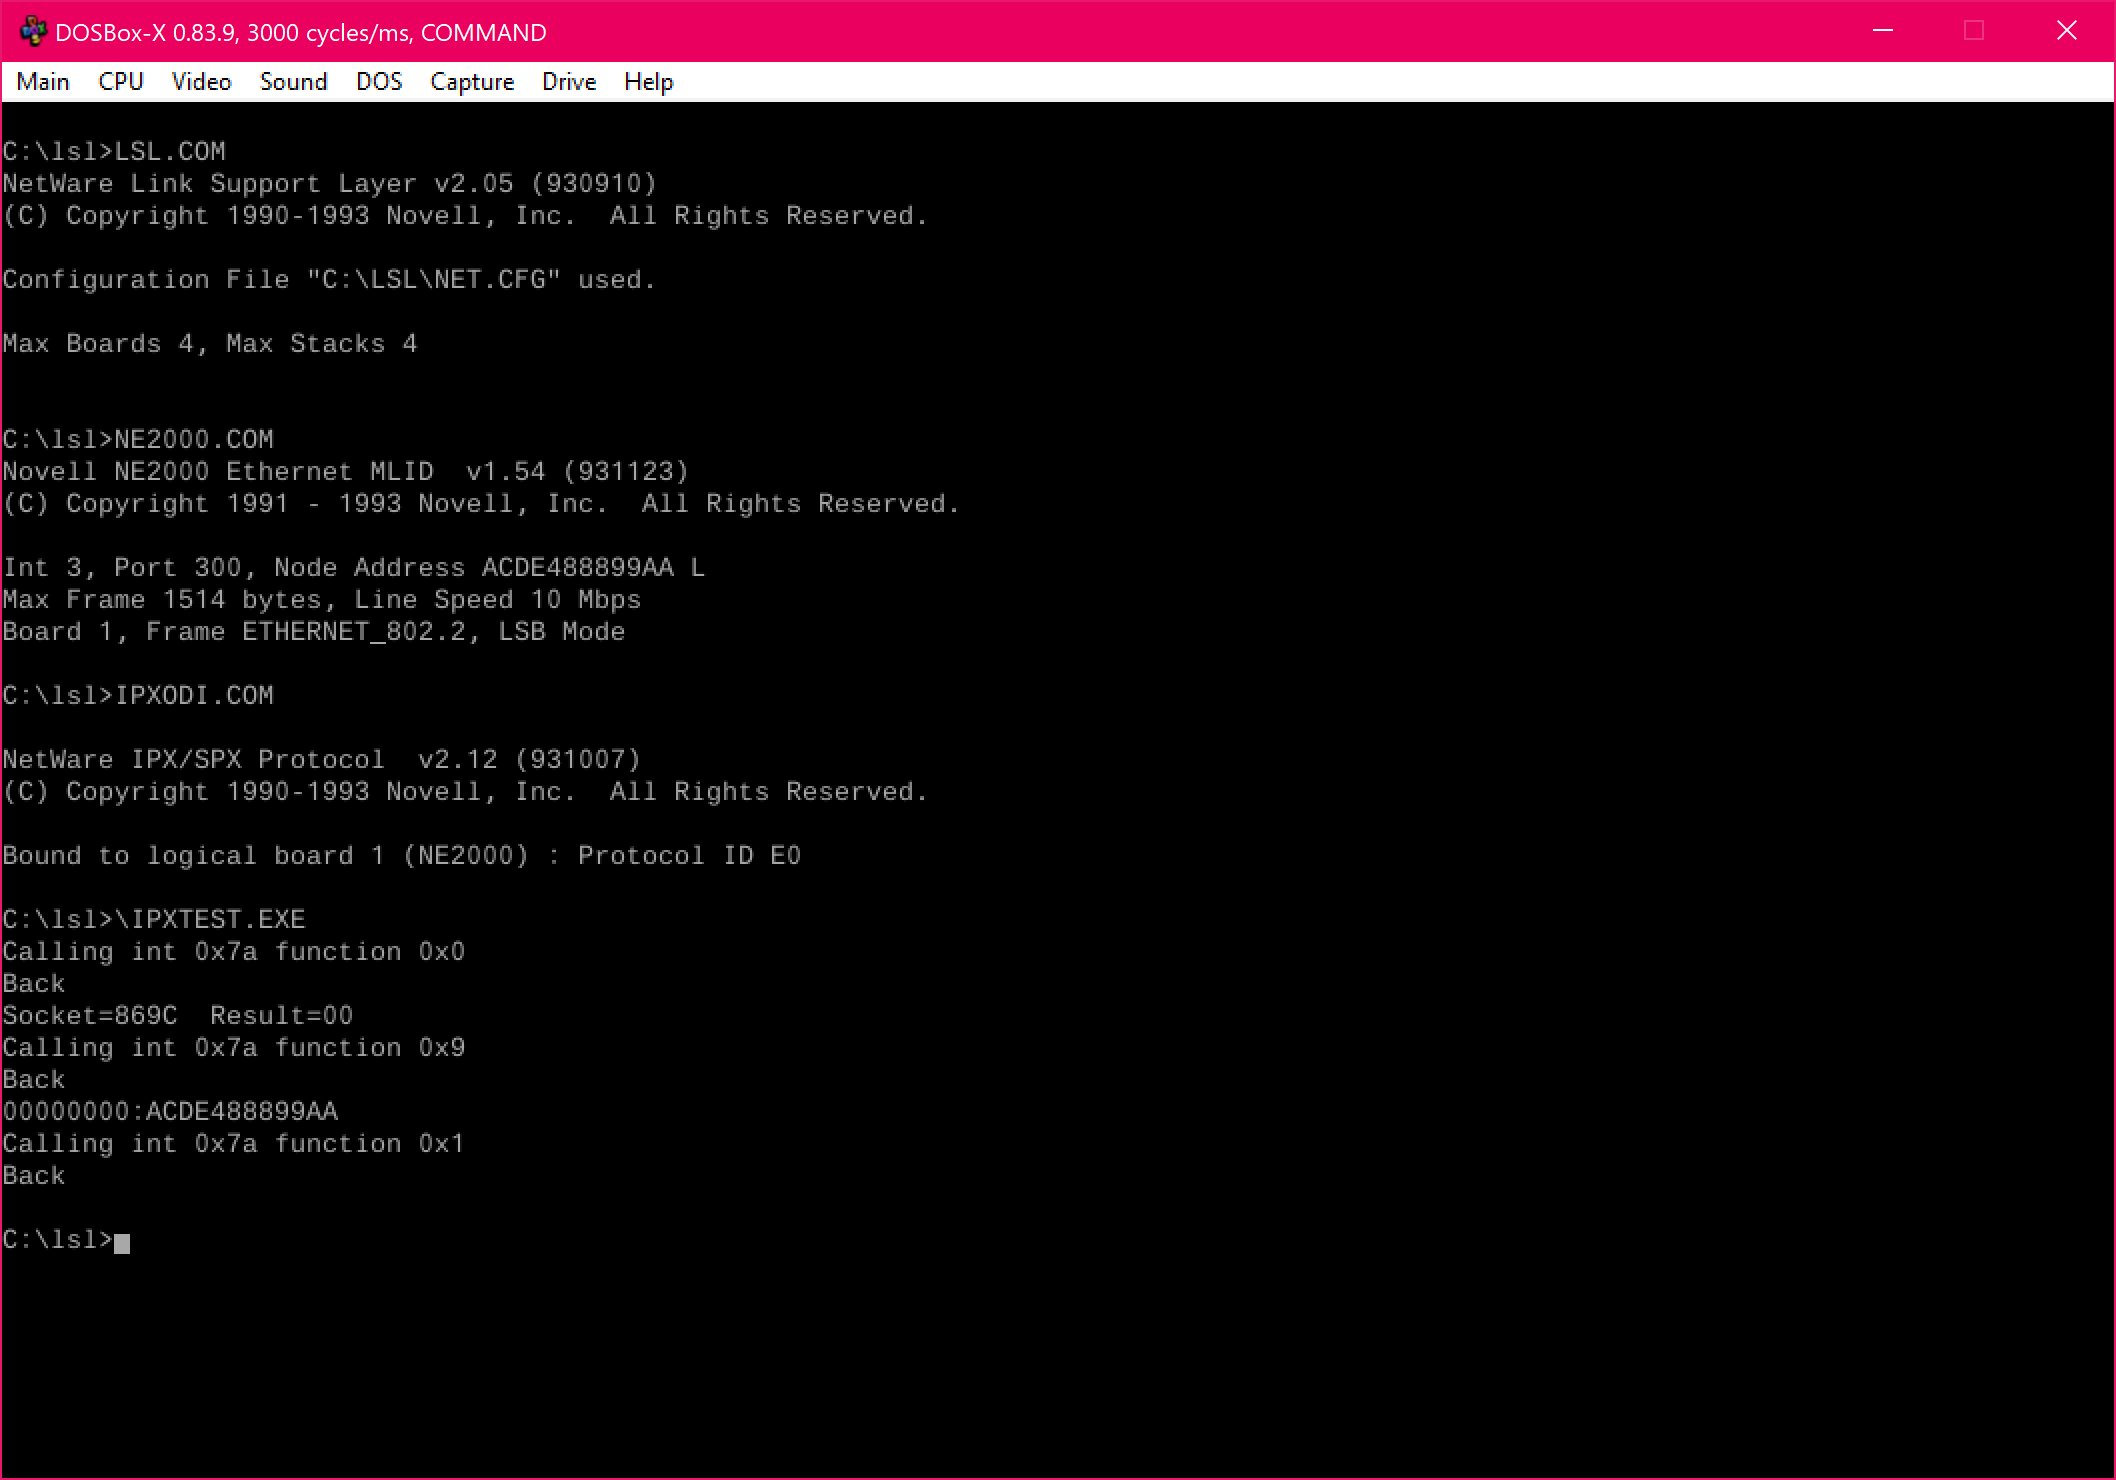
Task: Open the Video menu
Action: point(201,81)
